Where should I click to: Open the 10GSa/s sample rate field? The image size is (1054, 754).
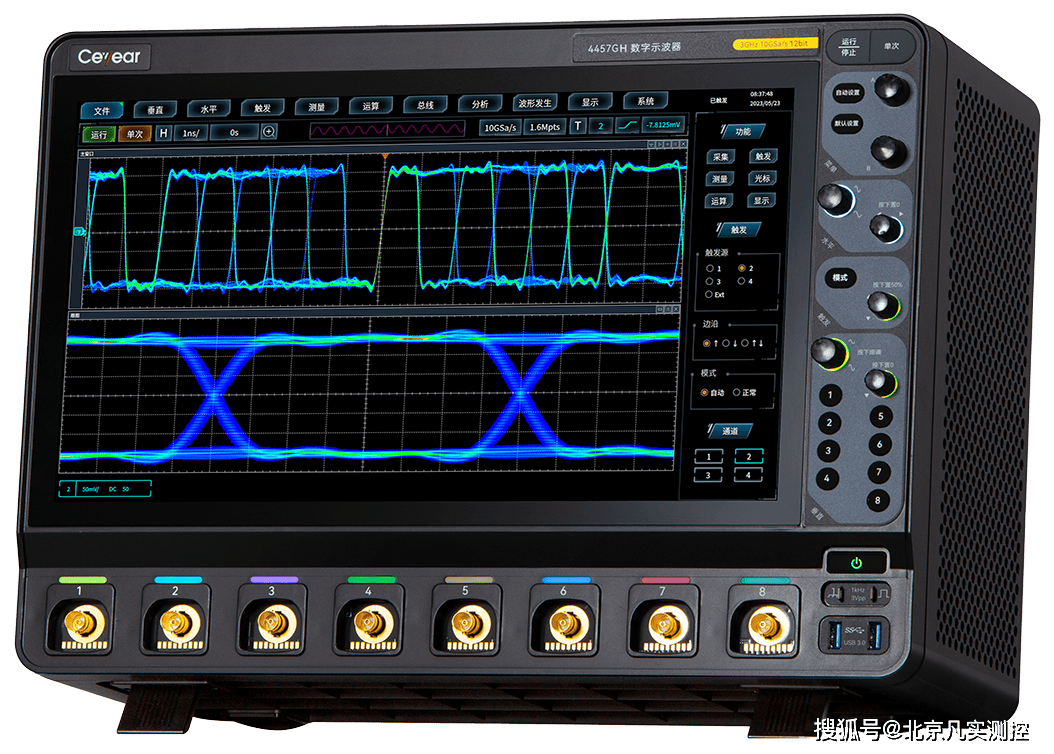click(499, 127)
